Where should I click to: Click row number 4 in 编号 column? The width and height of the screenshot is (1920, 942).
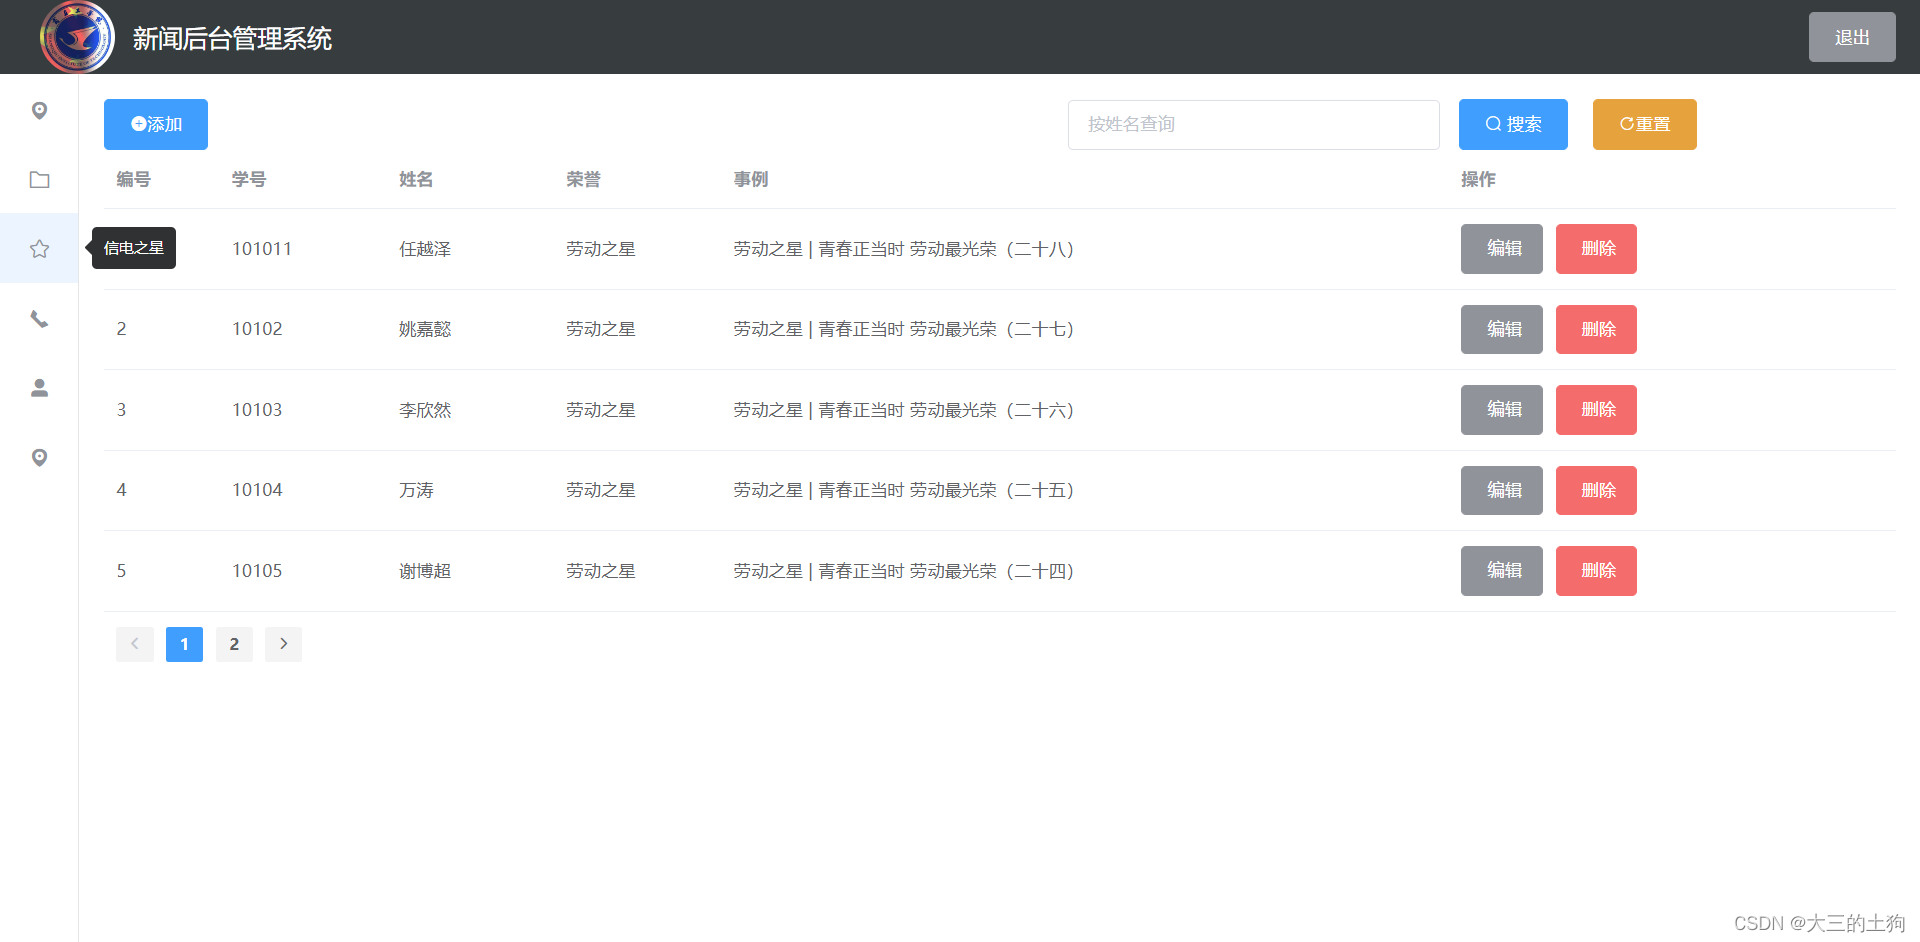[x=121, y=490]
